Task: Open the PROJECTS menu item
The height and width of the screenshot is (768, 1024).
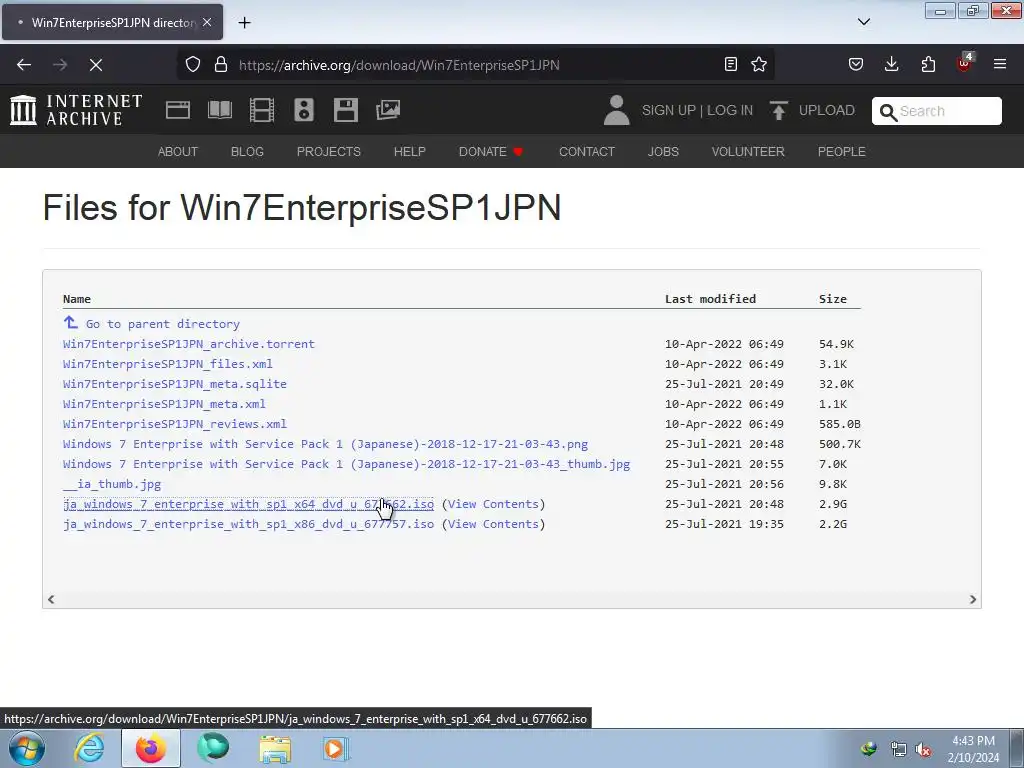Action: pos(328,152)
